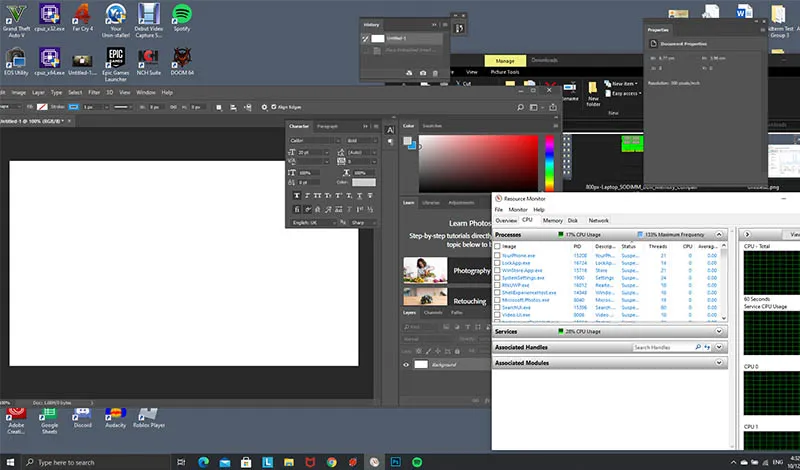Image resolution: width=800 pixels, height=470 pixels.
Task: Click the Photoshop icon in taskbar
Action: 396,462
